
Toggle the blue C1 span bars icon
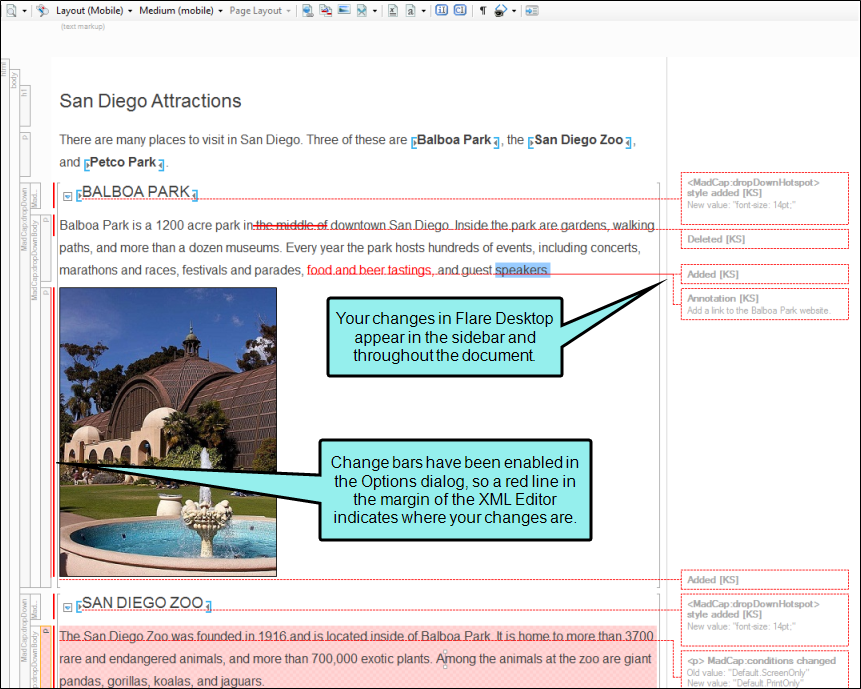point(460,10)
